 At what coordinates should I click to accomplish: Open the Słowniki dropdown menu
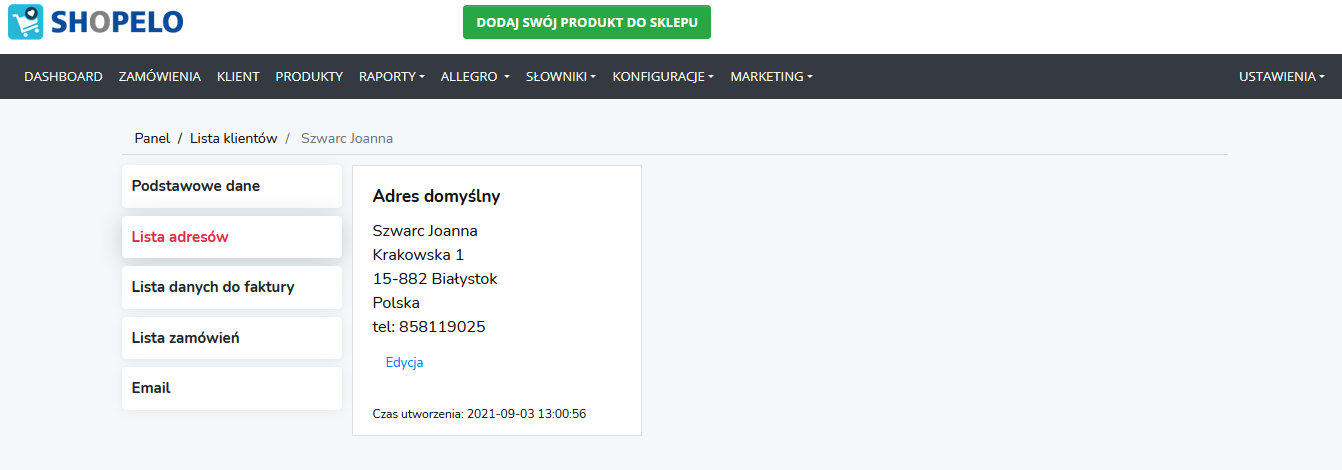[x=561, y=77]
